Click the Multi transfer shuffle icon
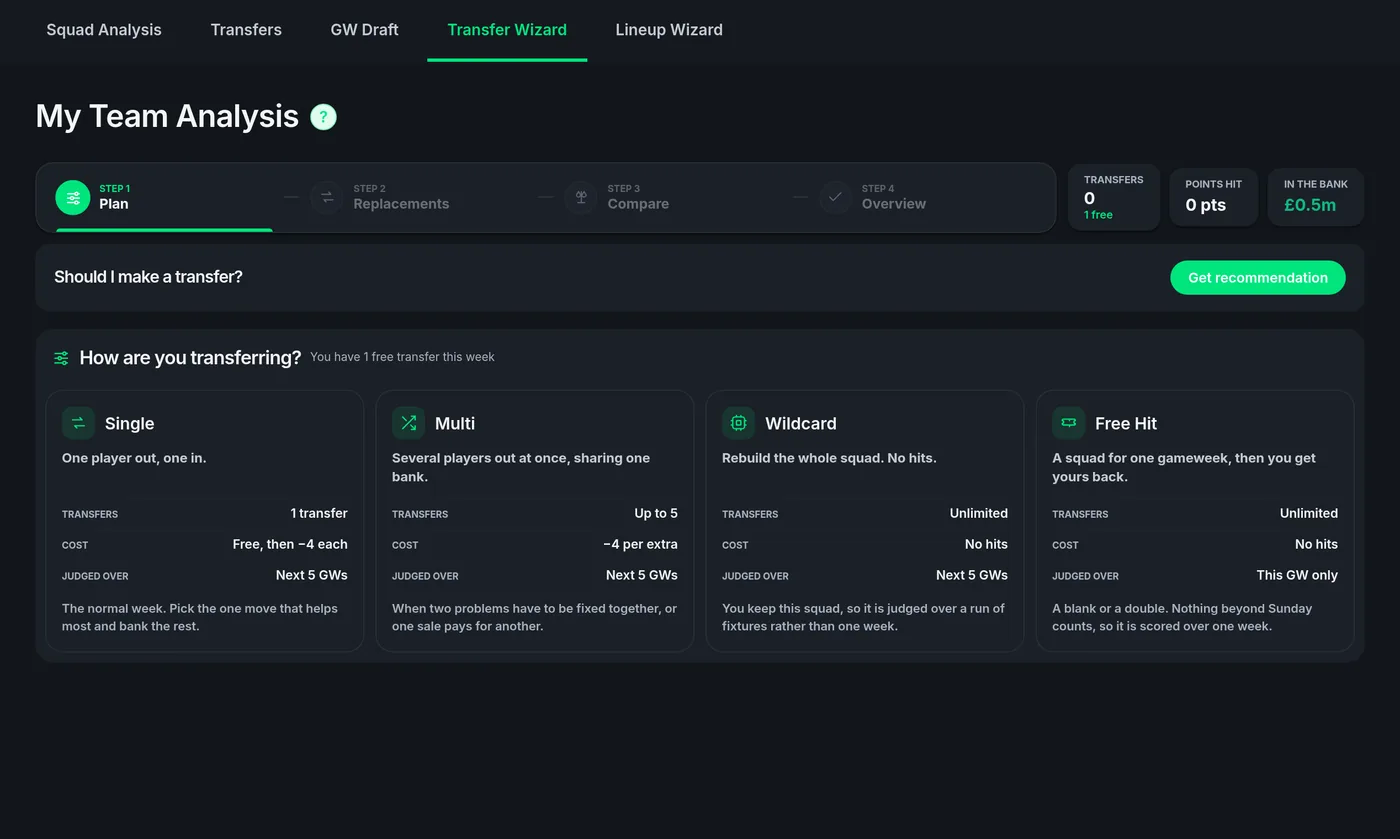Viewport: 1400px width, 839px height. (x=408, y=423)
